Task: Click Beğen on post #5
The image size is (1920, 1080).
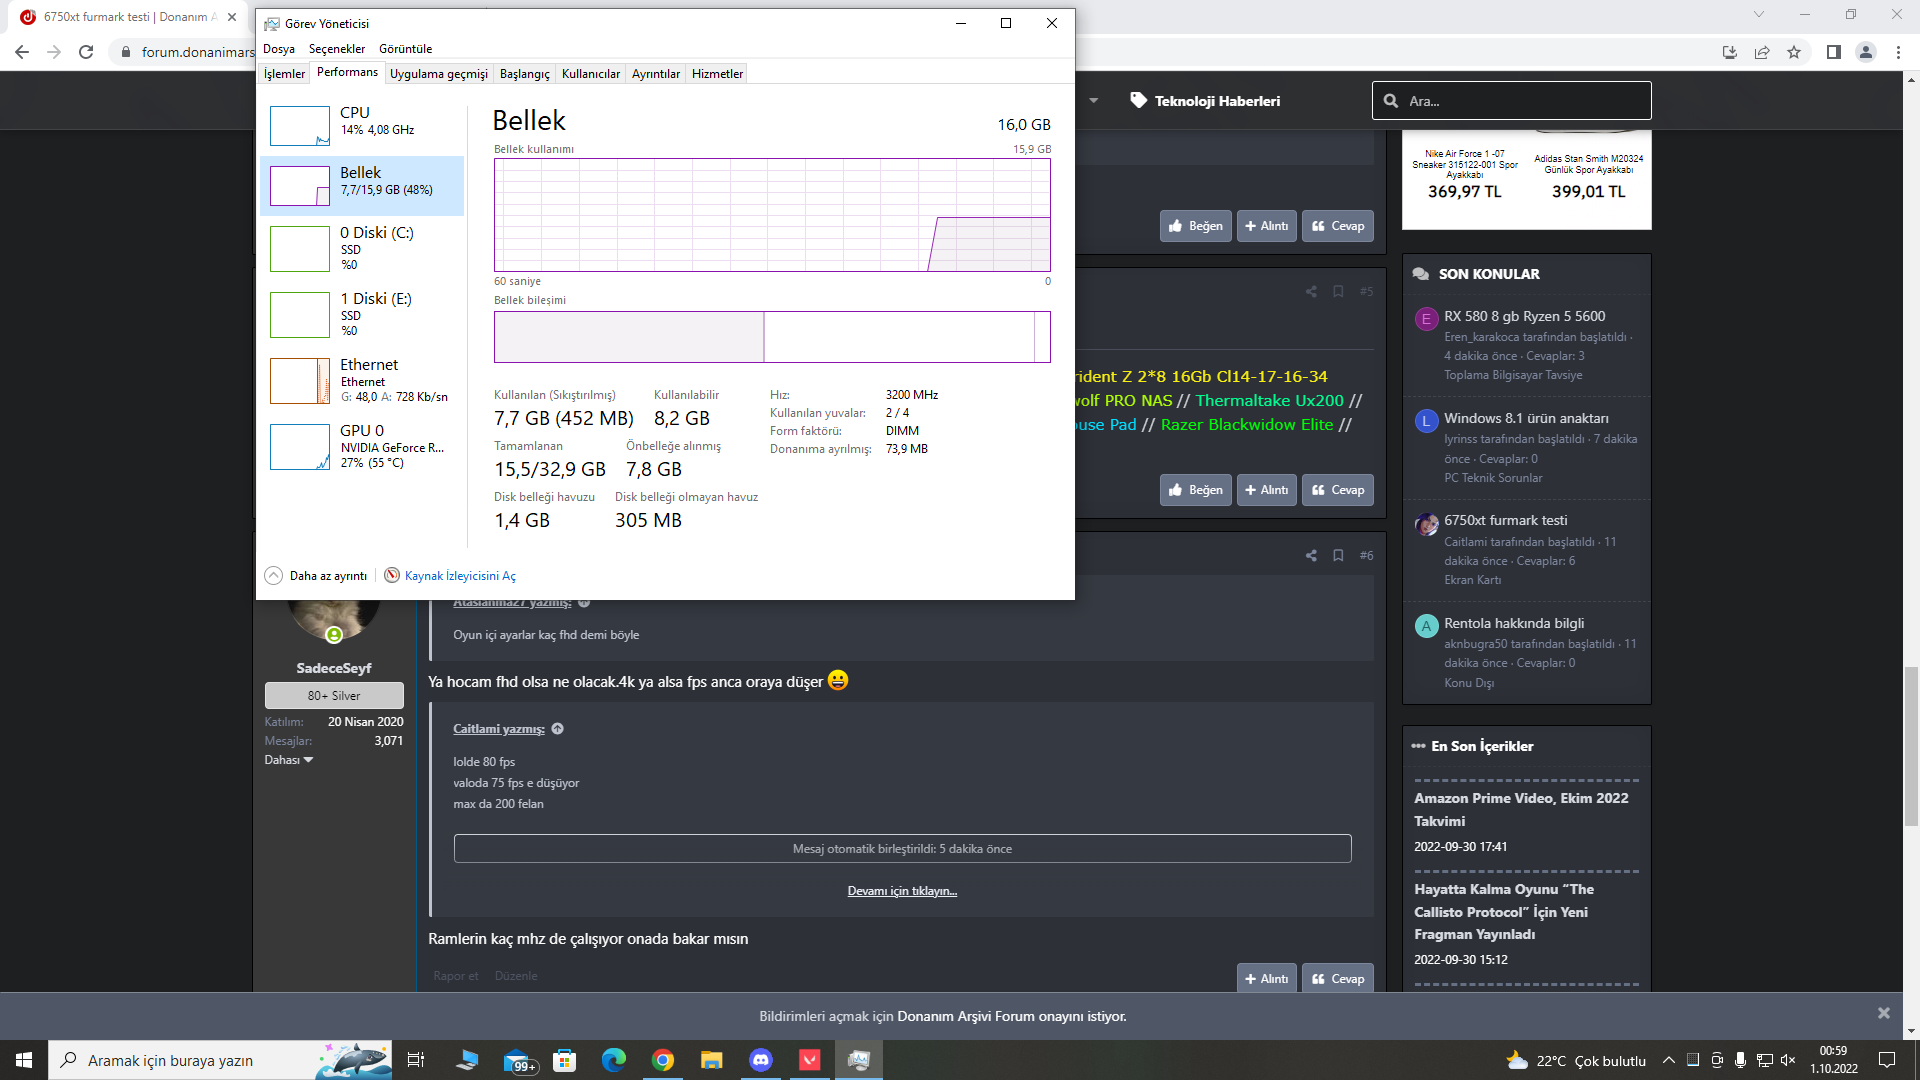Action: pyautogui.click(x=1196, y=490)
